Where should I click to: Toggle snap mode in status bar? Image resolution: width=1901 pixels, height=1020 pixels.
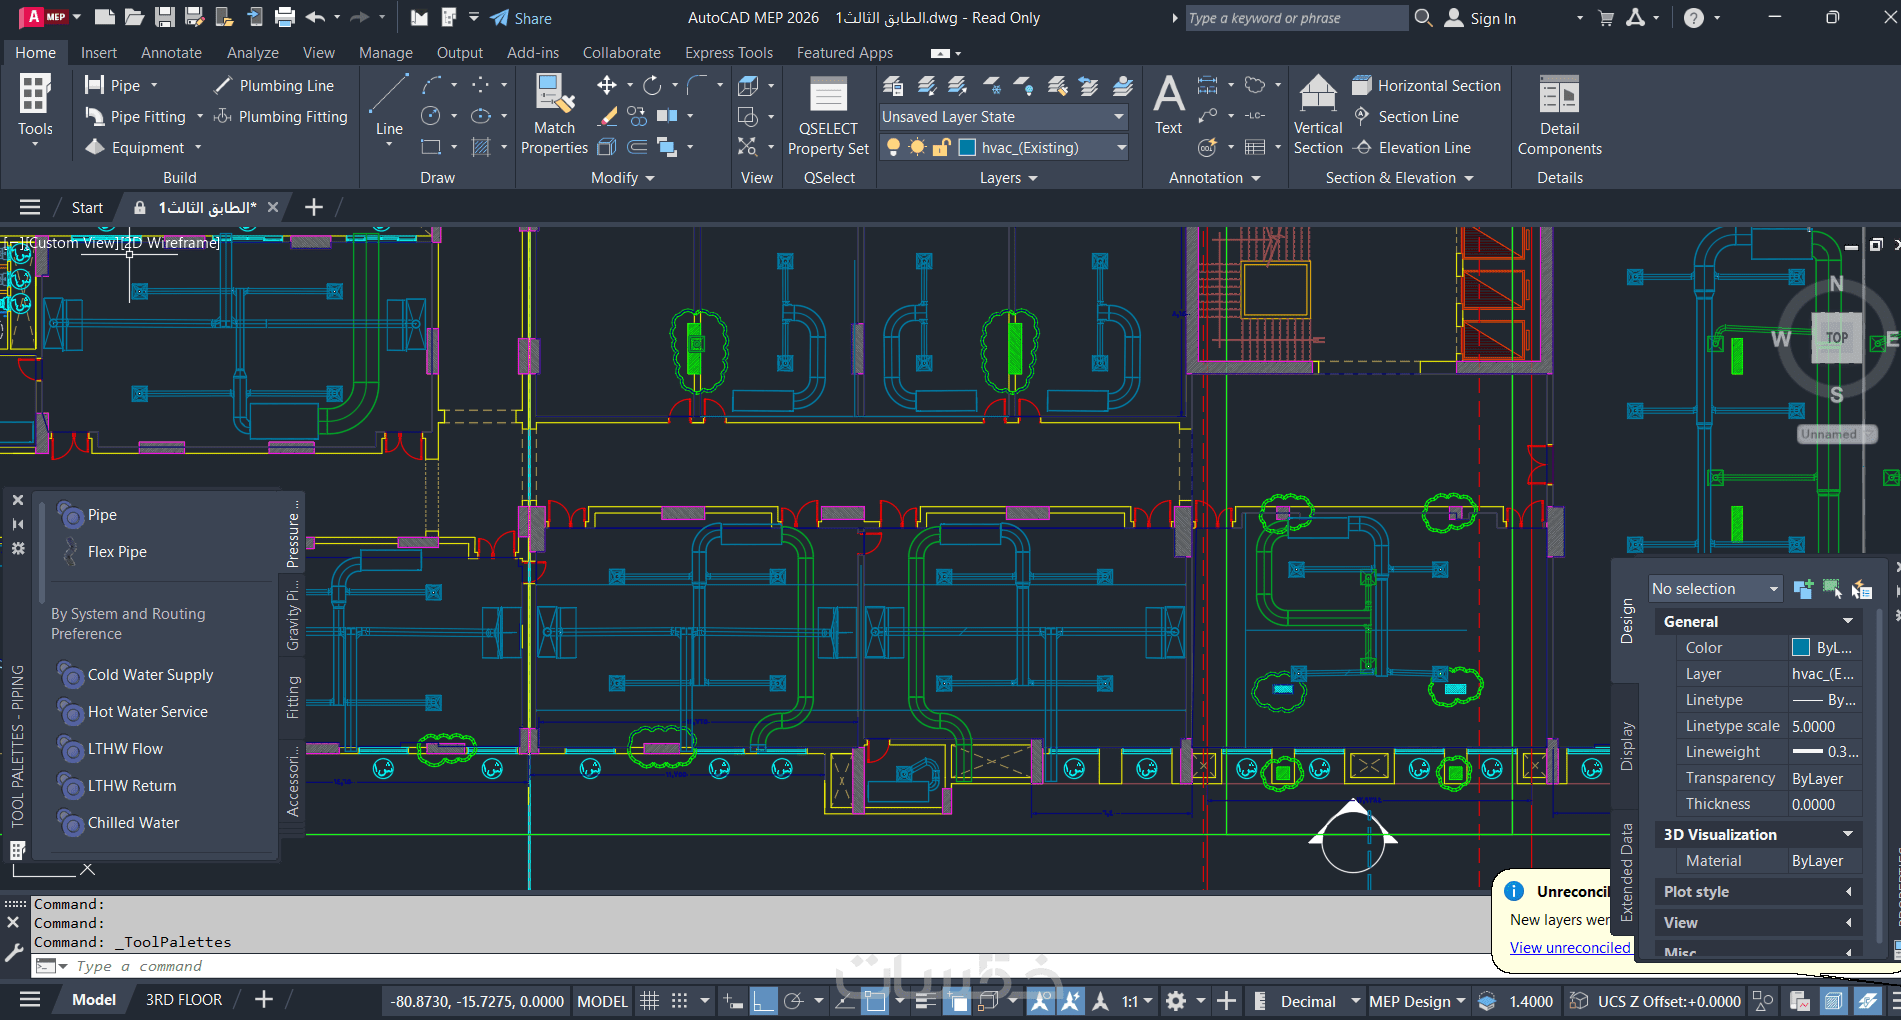[x=679, y=1000]
